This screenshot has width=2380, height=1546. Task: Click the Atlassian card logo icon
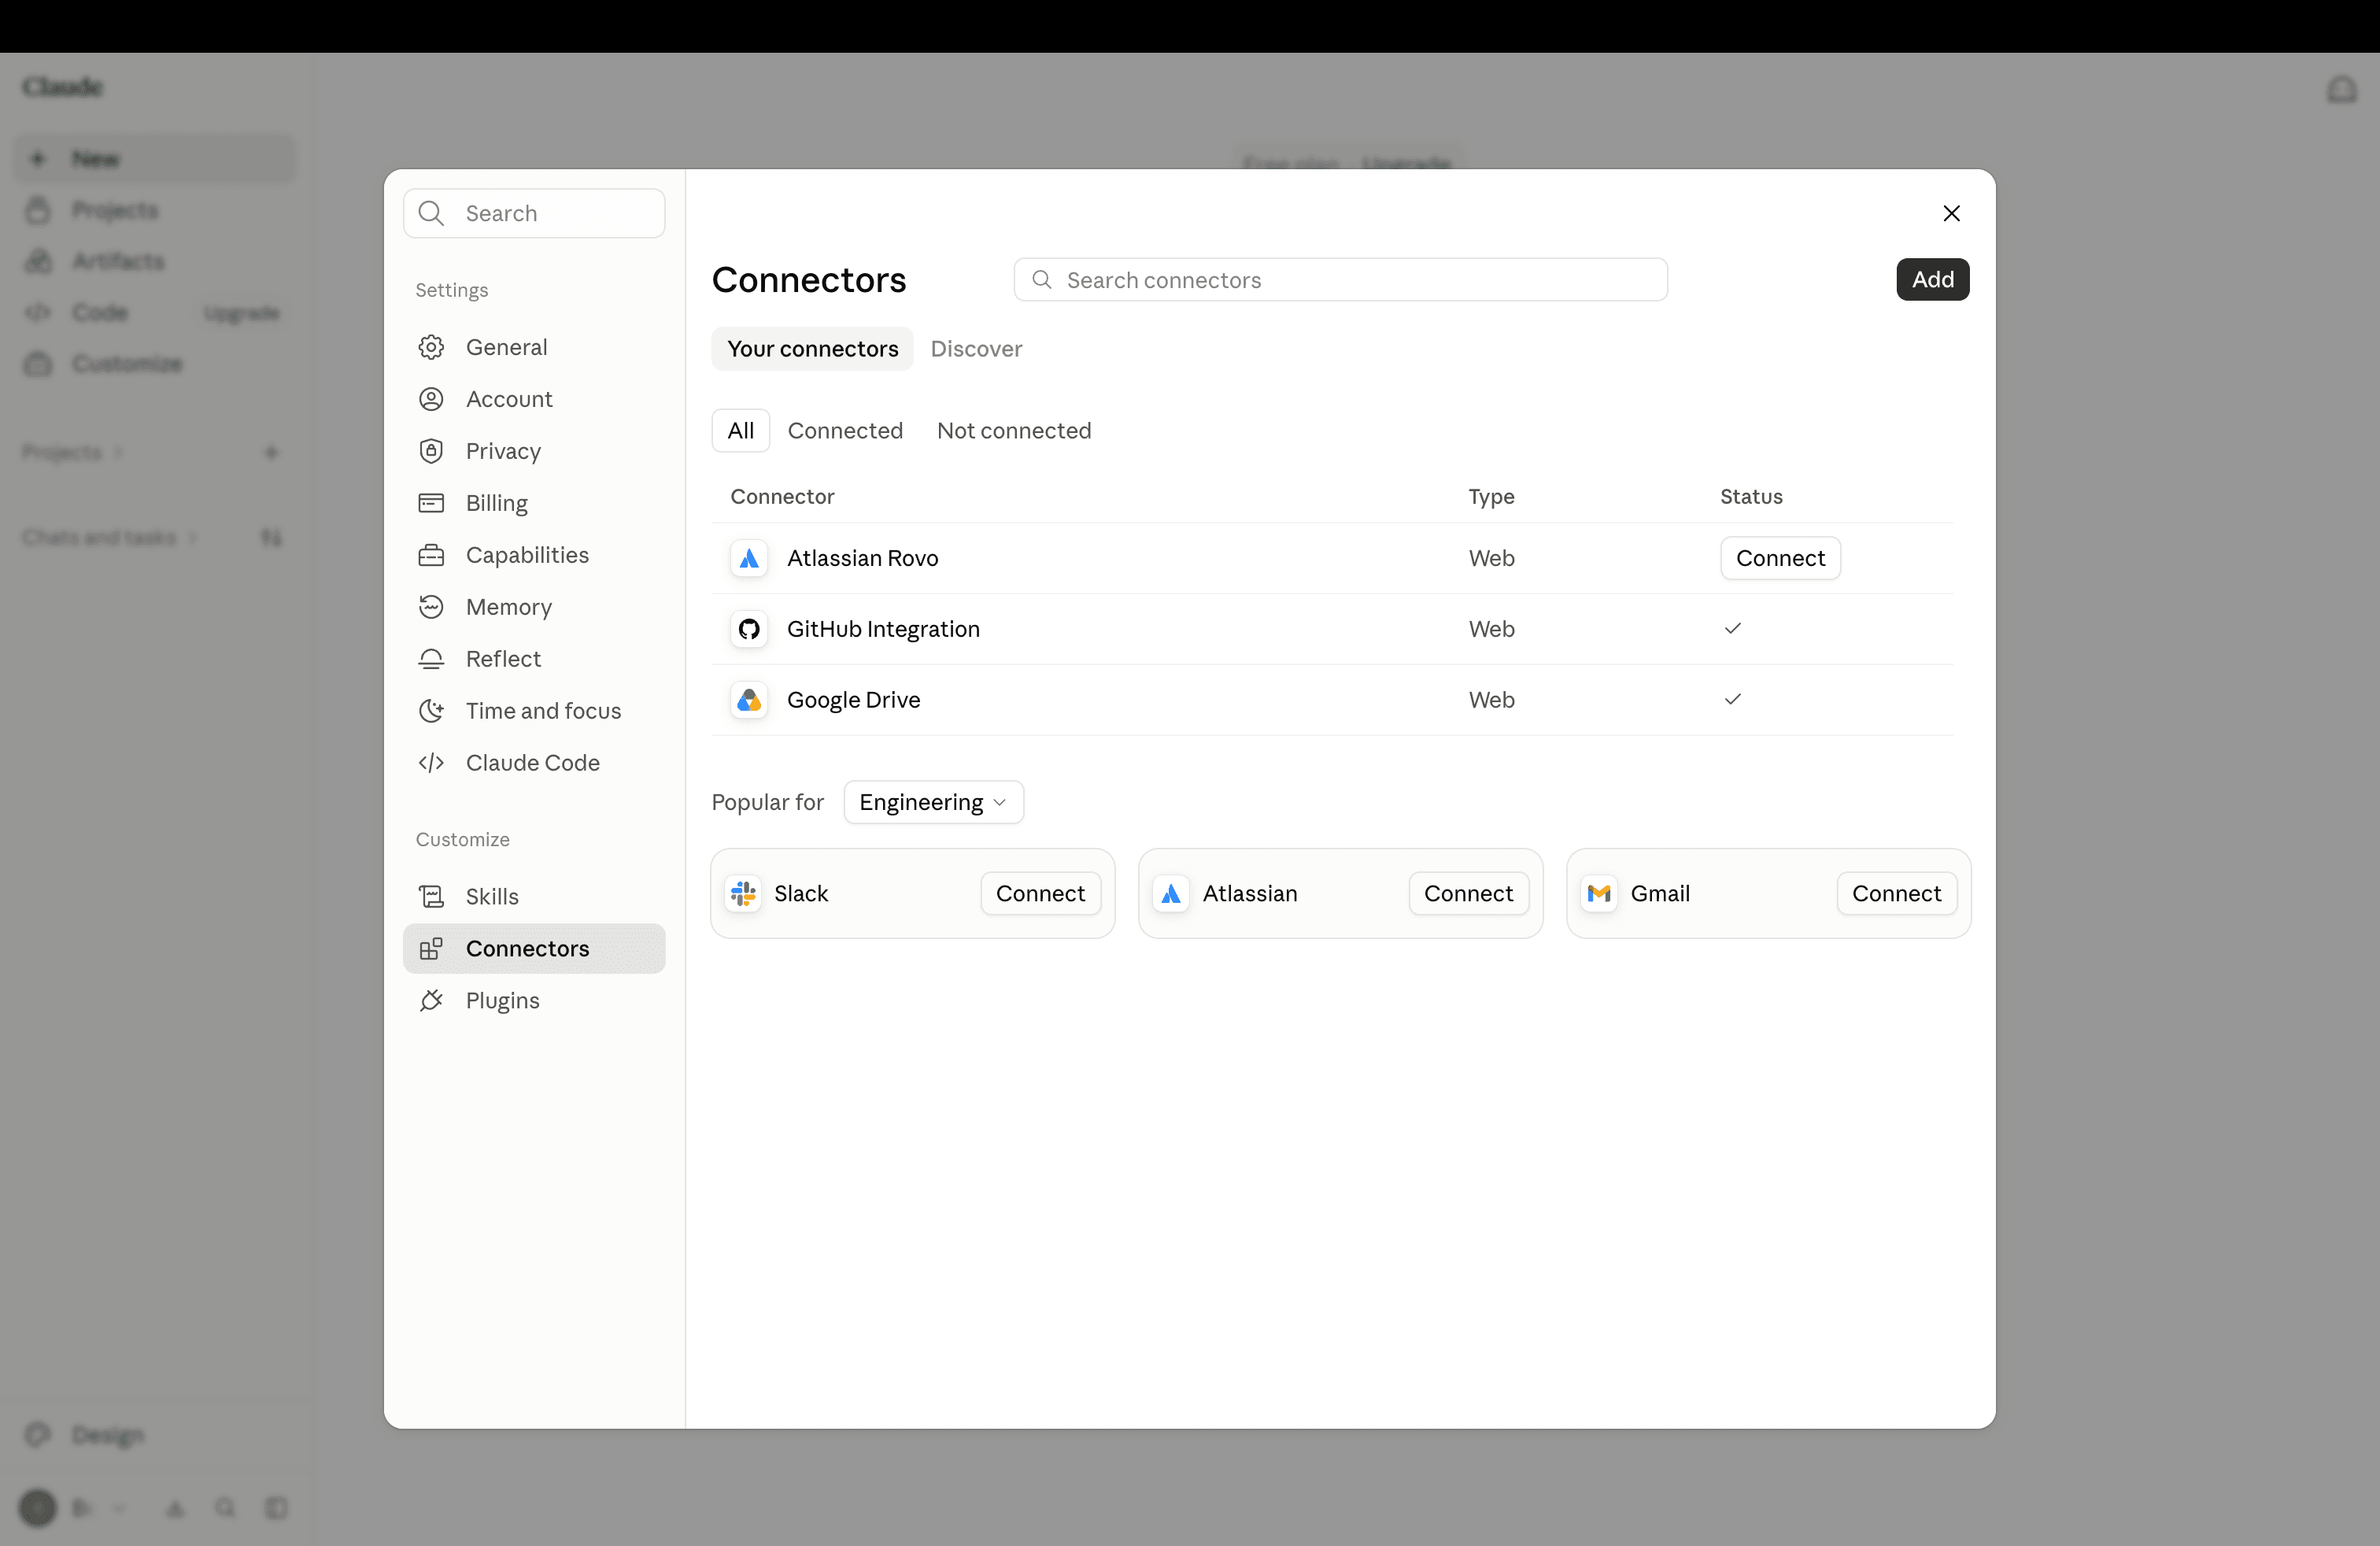click(1171, 894)
